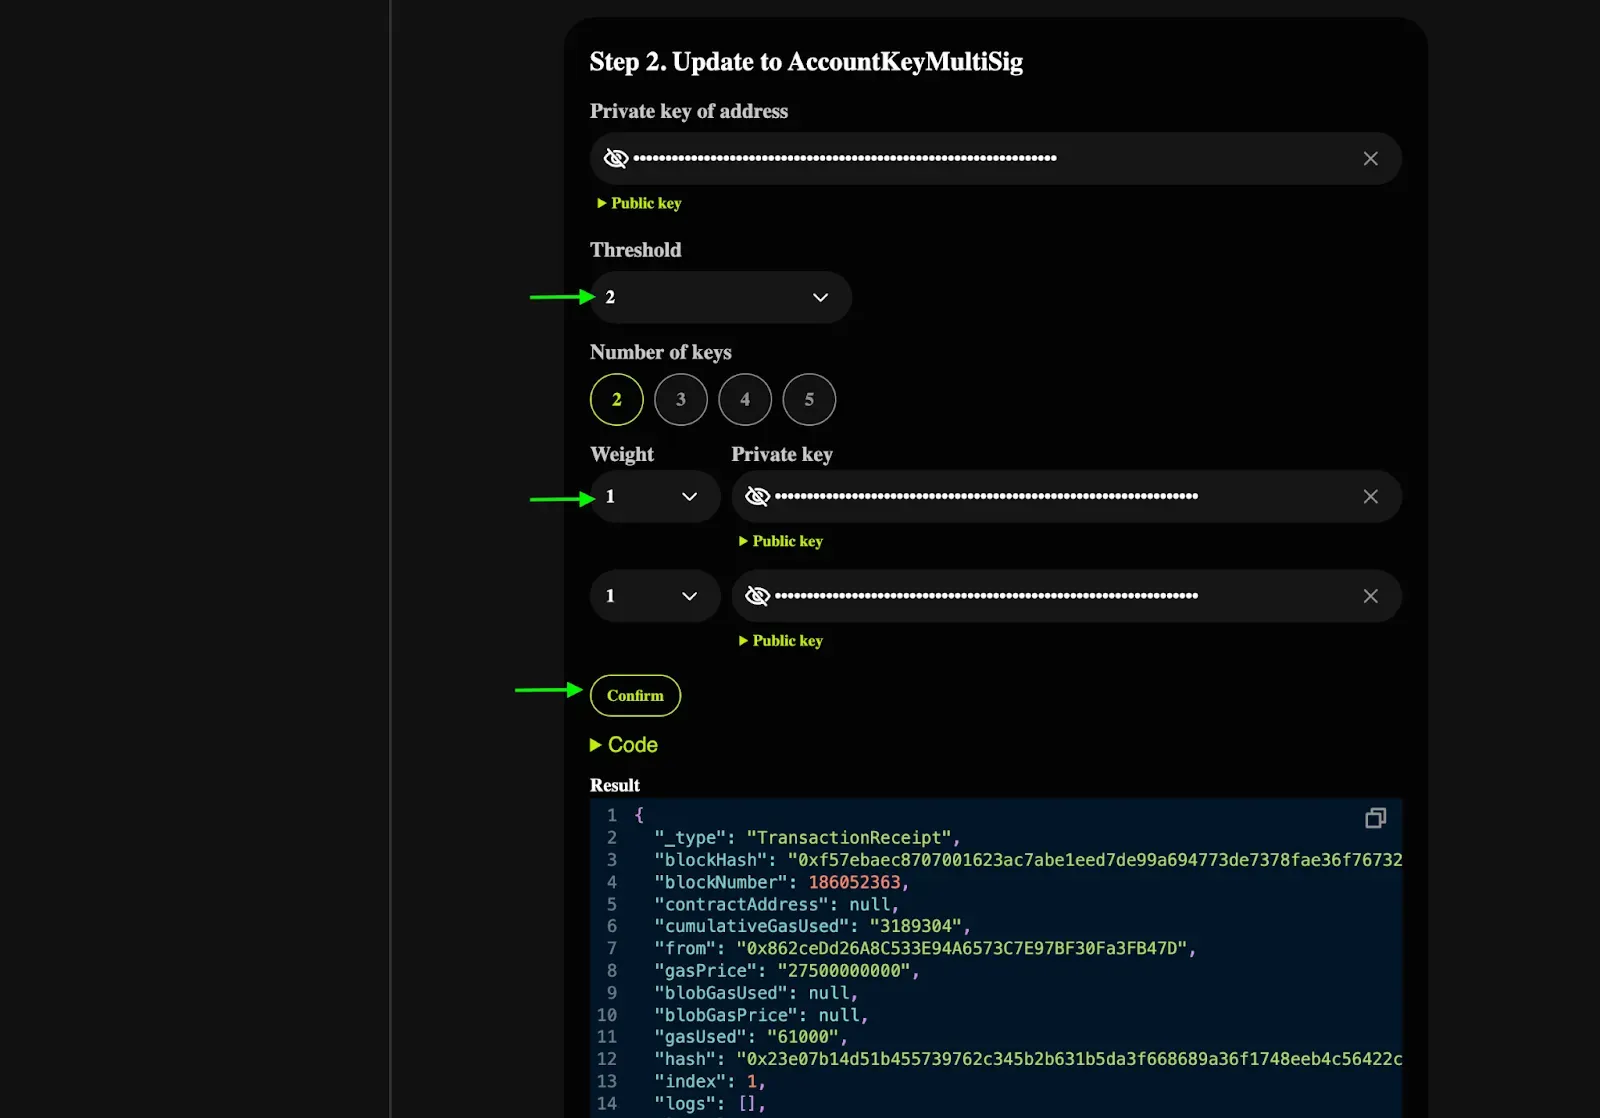Show the second weighted private key
1600x1118 pixels.
coord(757,596)
